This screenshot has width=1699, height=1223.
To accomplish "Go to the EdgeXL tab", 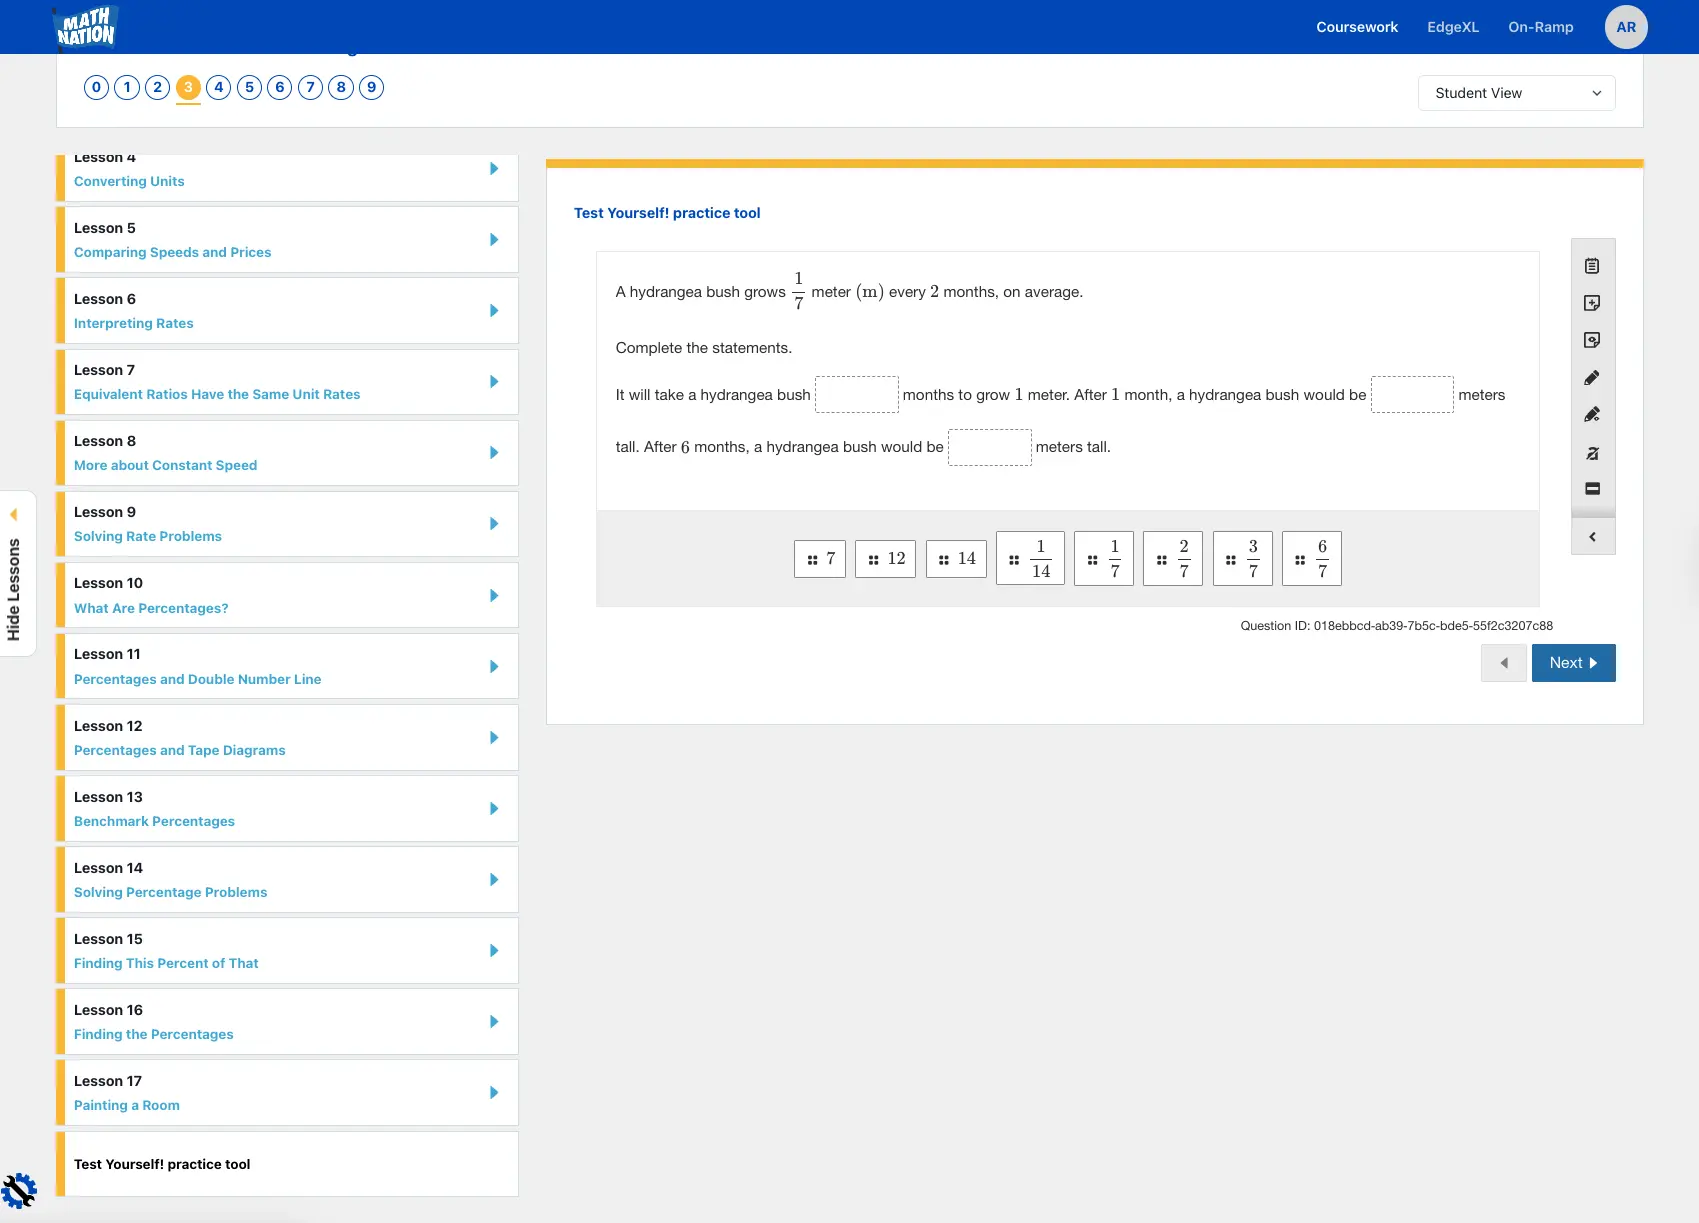I will 1452,27.
